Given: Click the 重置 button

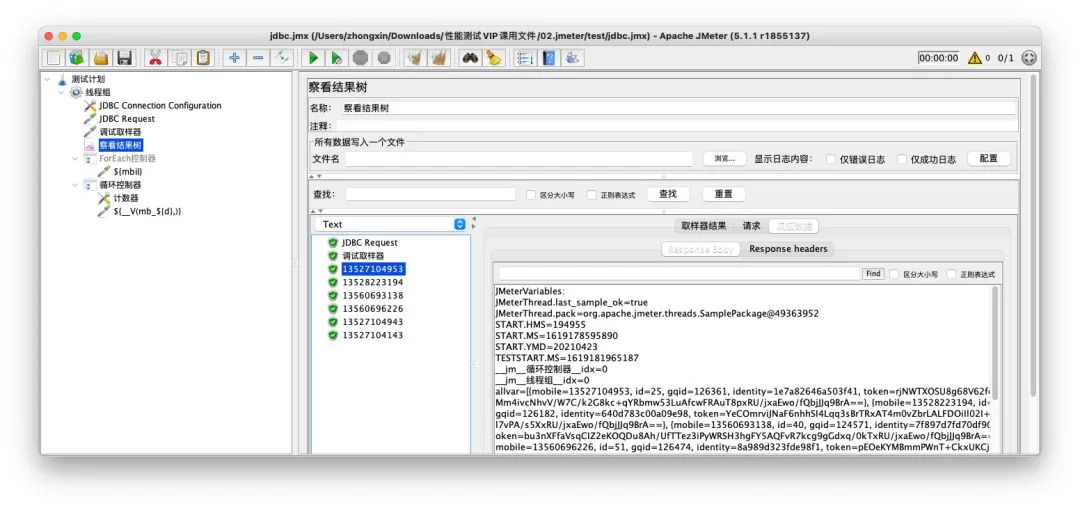Looking at the screenshot, I should click(723, 194).
